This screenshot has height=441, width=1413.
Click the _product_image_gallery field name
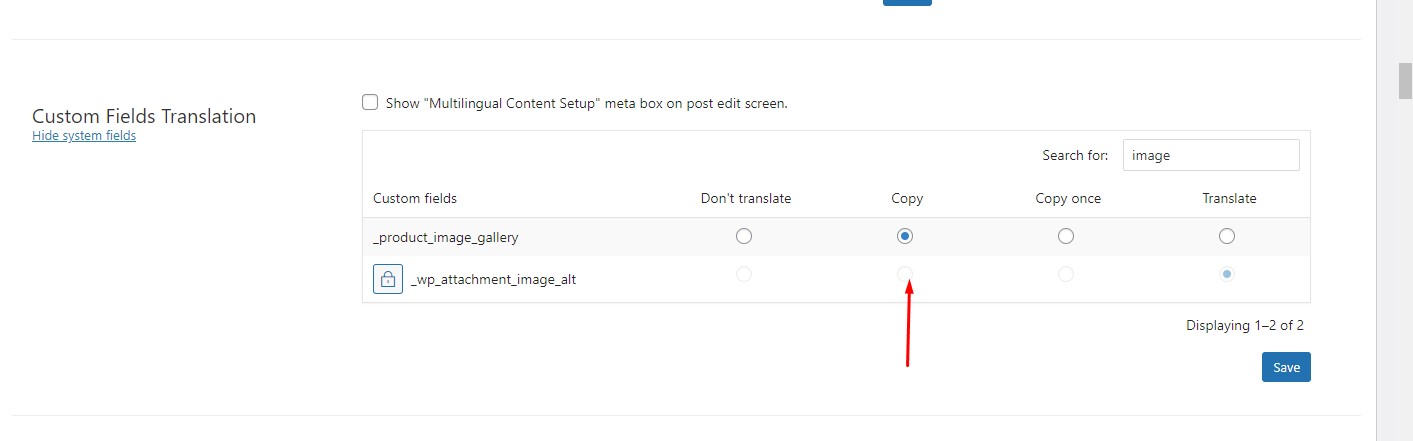coord(446,237)
